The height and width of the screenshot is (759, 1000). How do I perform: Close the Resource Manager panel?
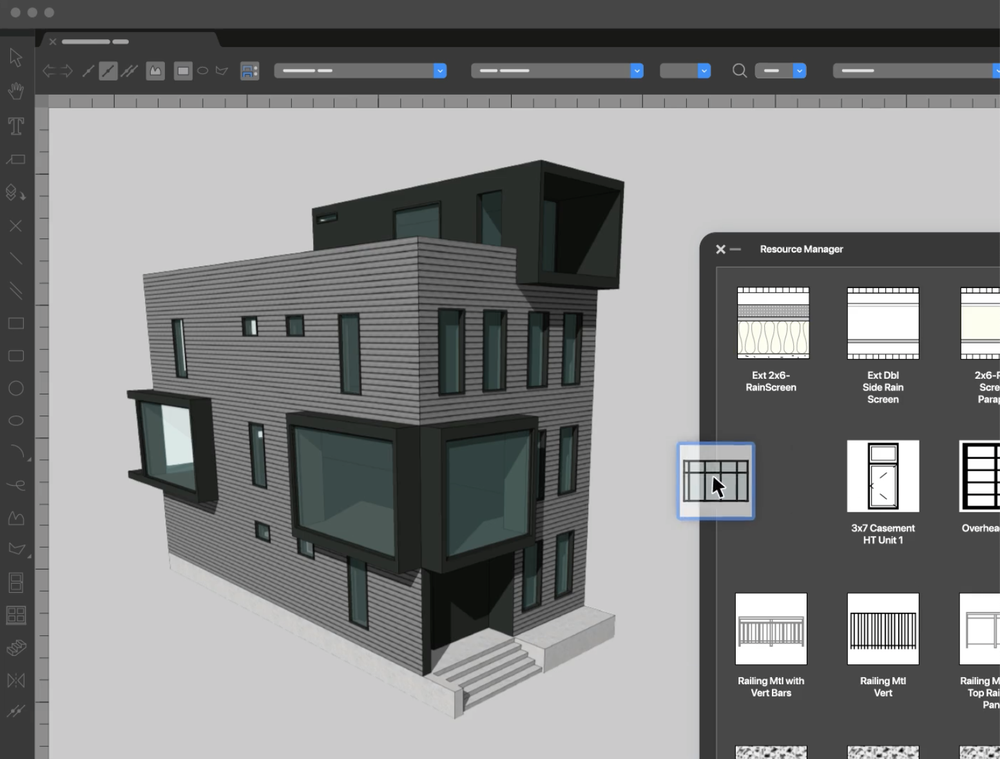(721, 249)
